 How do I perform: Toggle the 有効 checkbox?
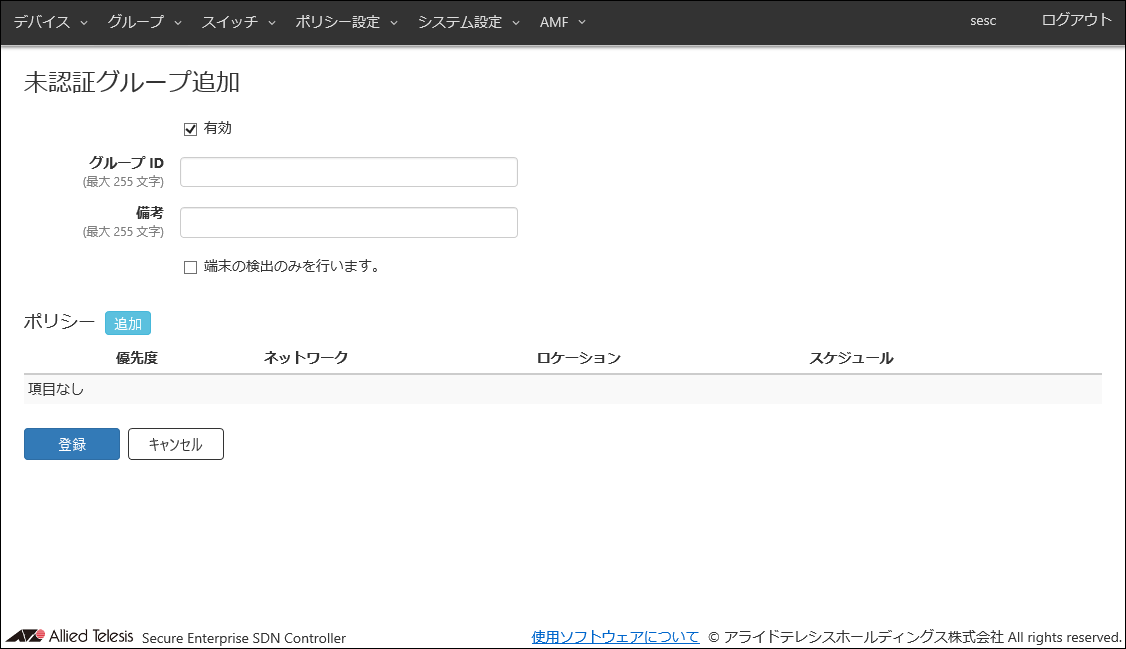tap(190, 129)
